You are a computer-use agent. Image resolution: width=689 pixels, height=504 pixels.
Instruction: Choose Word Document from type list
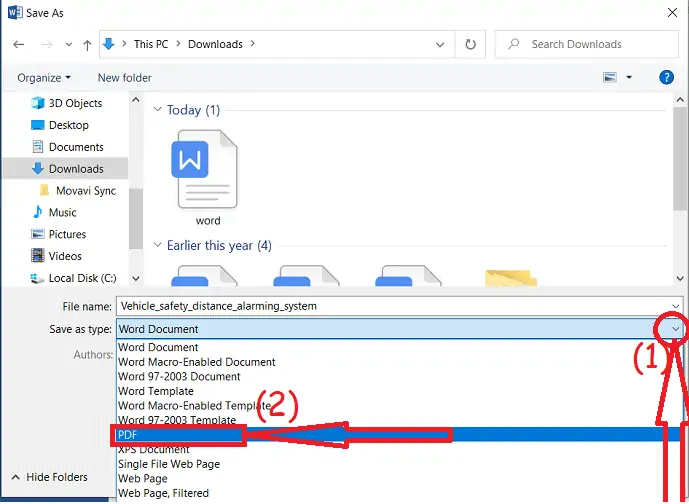point(400,347)
